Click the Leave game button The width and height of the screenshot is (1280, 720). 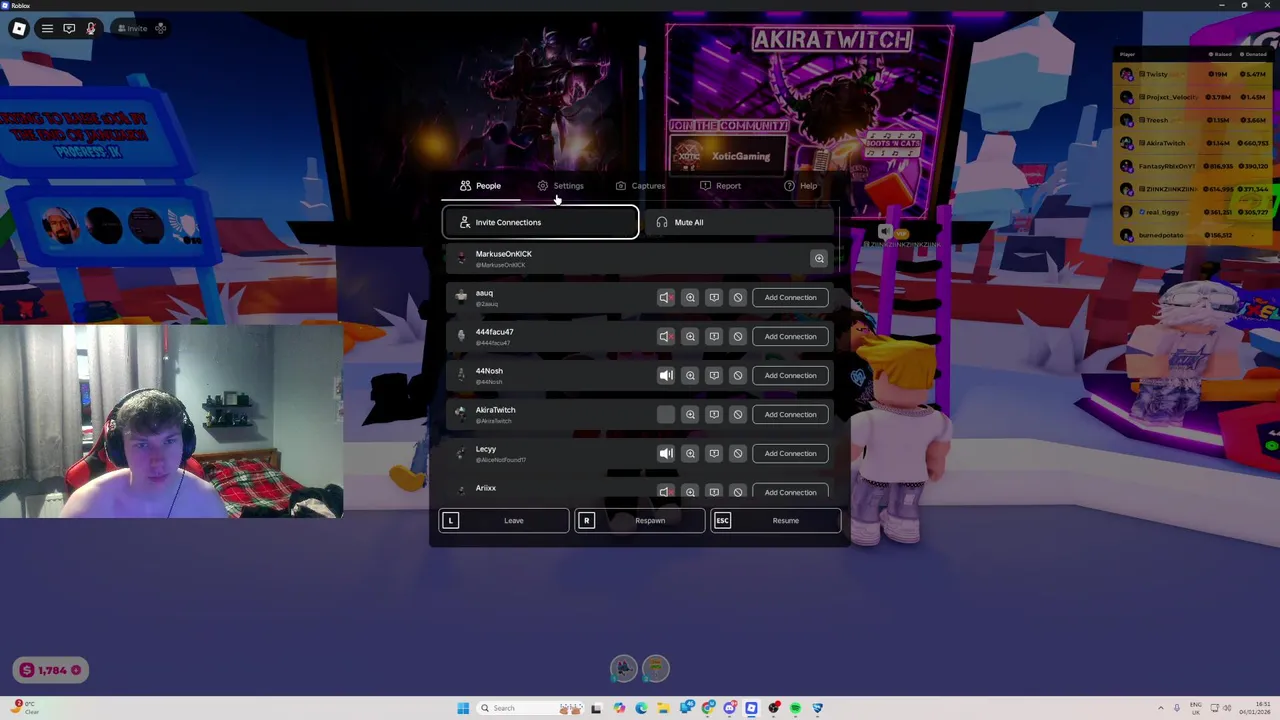coord(504,520)
